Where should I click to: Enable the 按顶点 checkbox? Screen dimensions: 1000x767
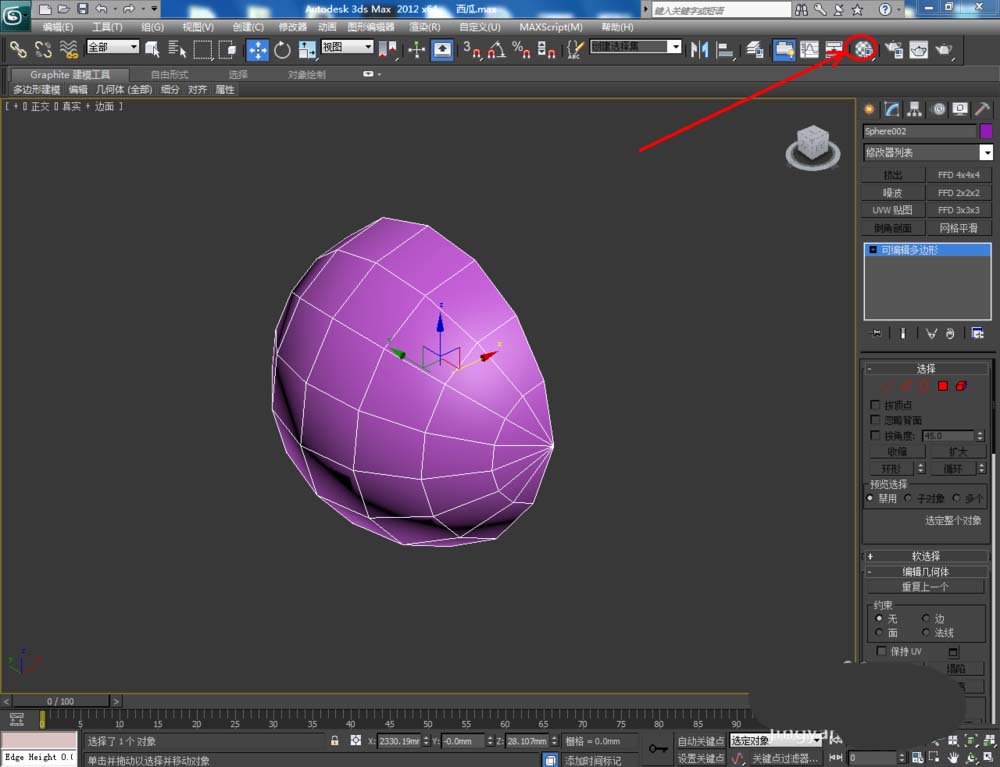click(x=876, y=405)
